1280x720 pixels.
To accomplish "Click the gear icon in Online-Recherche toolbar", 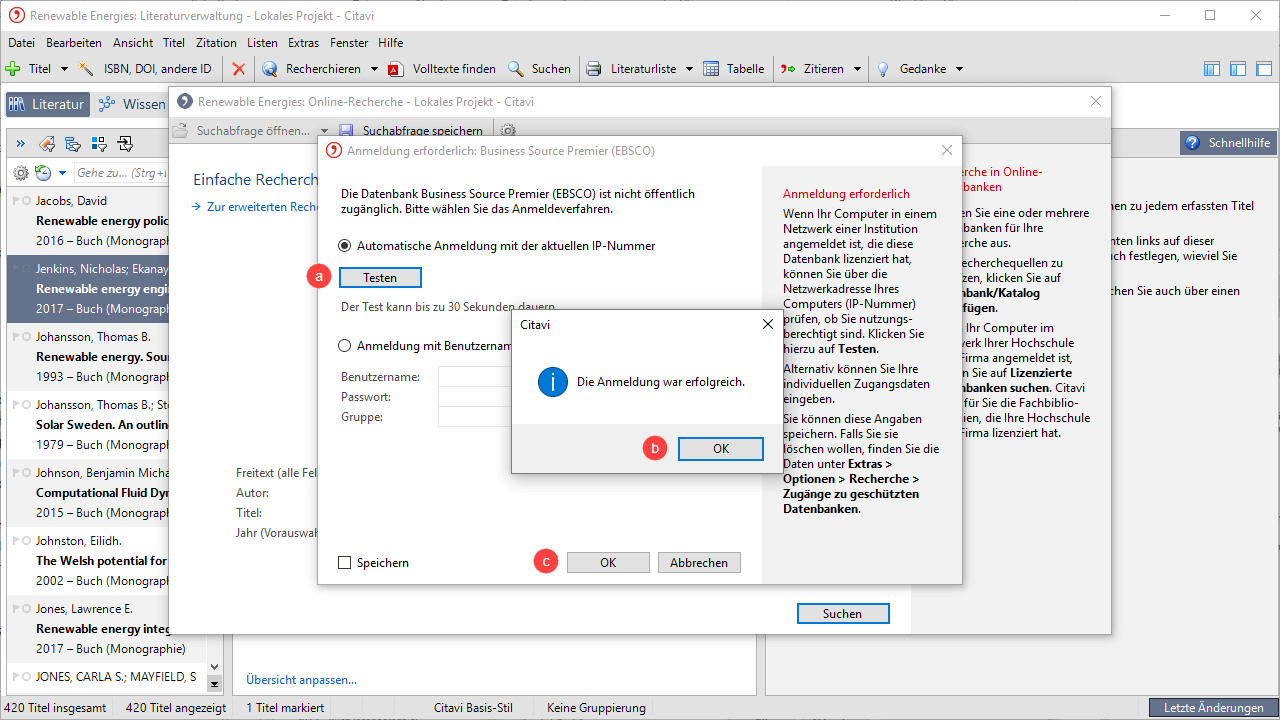I will pos(508,131).
